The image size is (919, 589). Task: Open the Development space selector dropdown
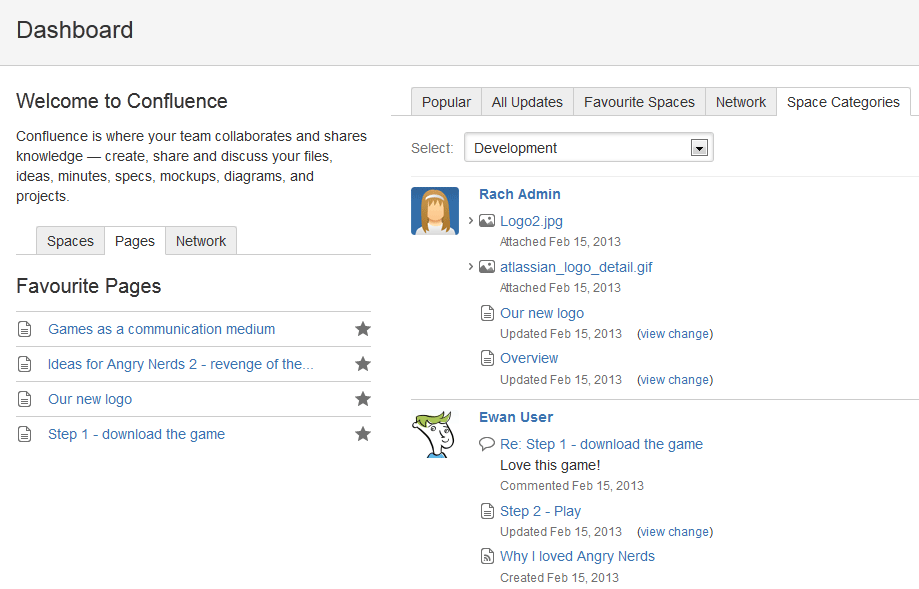tap(699, 146)
